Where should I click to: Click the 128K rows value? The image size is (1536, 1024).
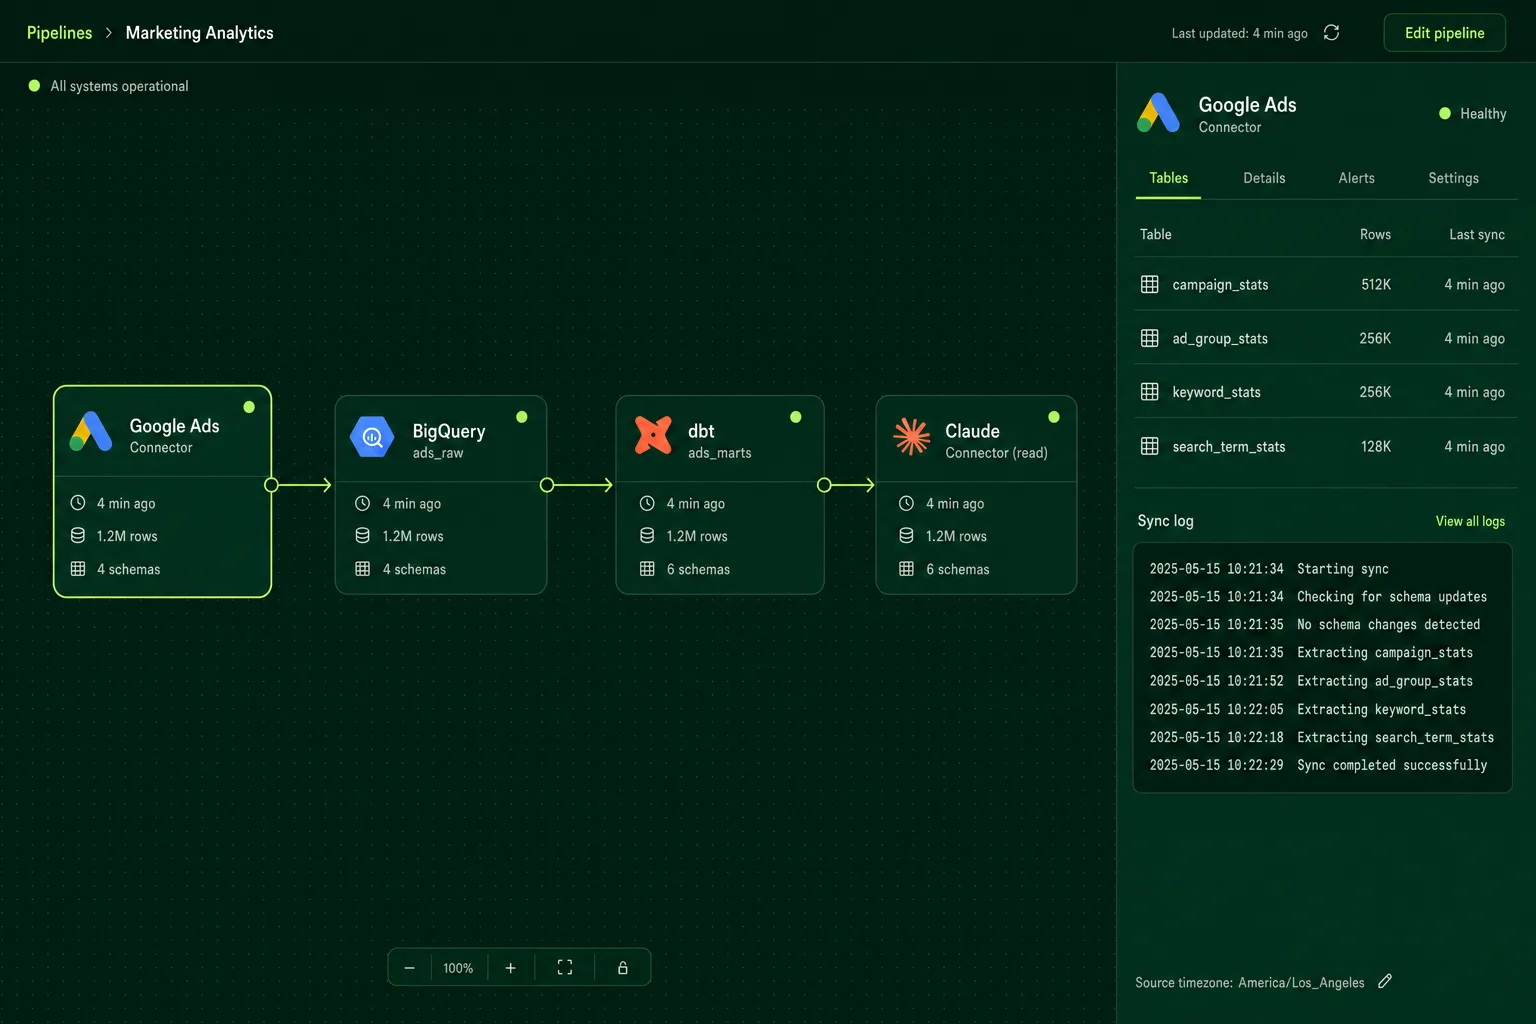click(1376, 446)
